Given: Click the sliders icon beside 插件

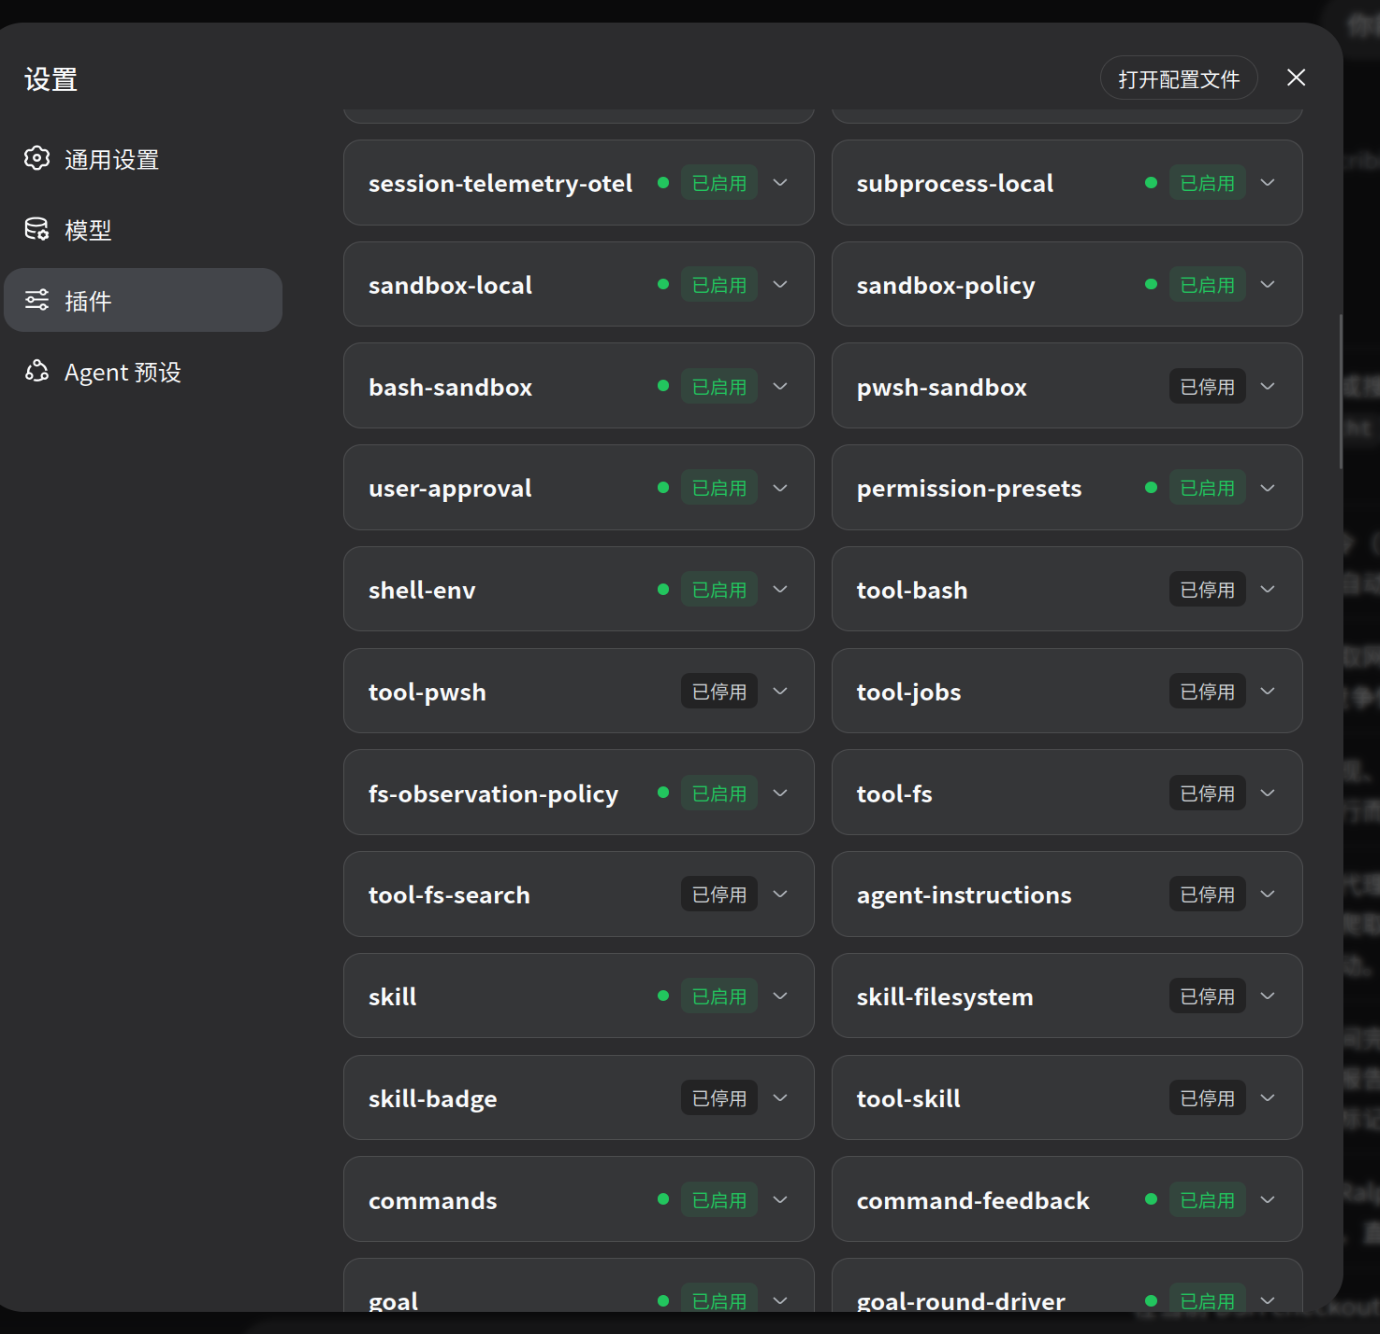Looking at the screenshot, I should pyautogui.click(x=37, y=300).
